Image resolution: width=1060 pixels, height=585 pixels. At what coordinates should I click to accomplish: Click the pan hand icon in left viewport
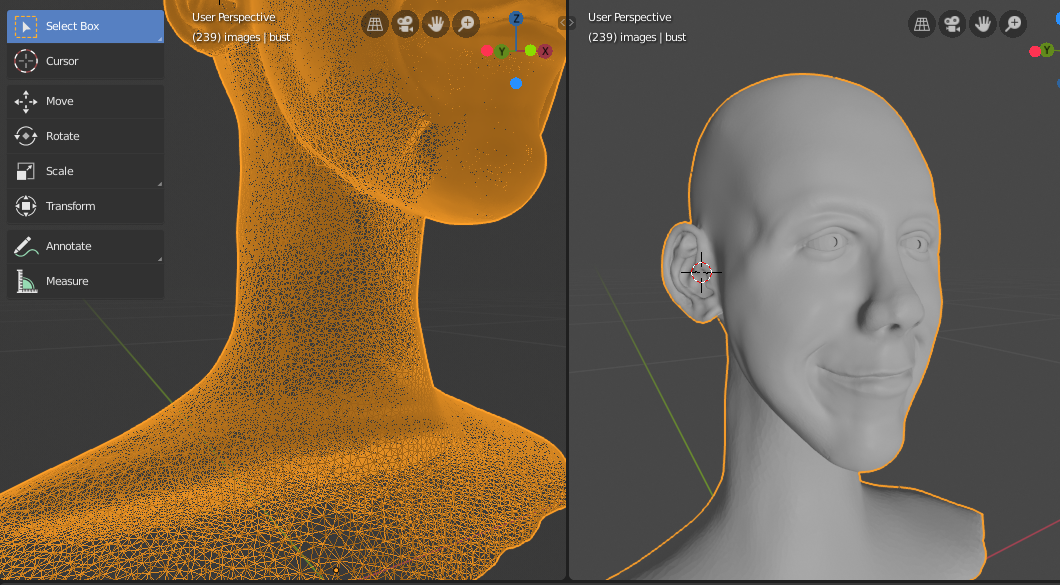coord(435,24)
